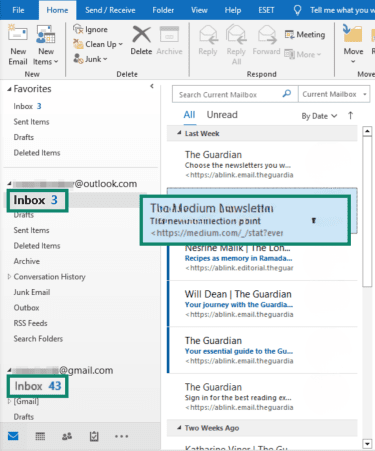
Task: Open the File tab
Action: coord(18,10)
